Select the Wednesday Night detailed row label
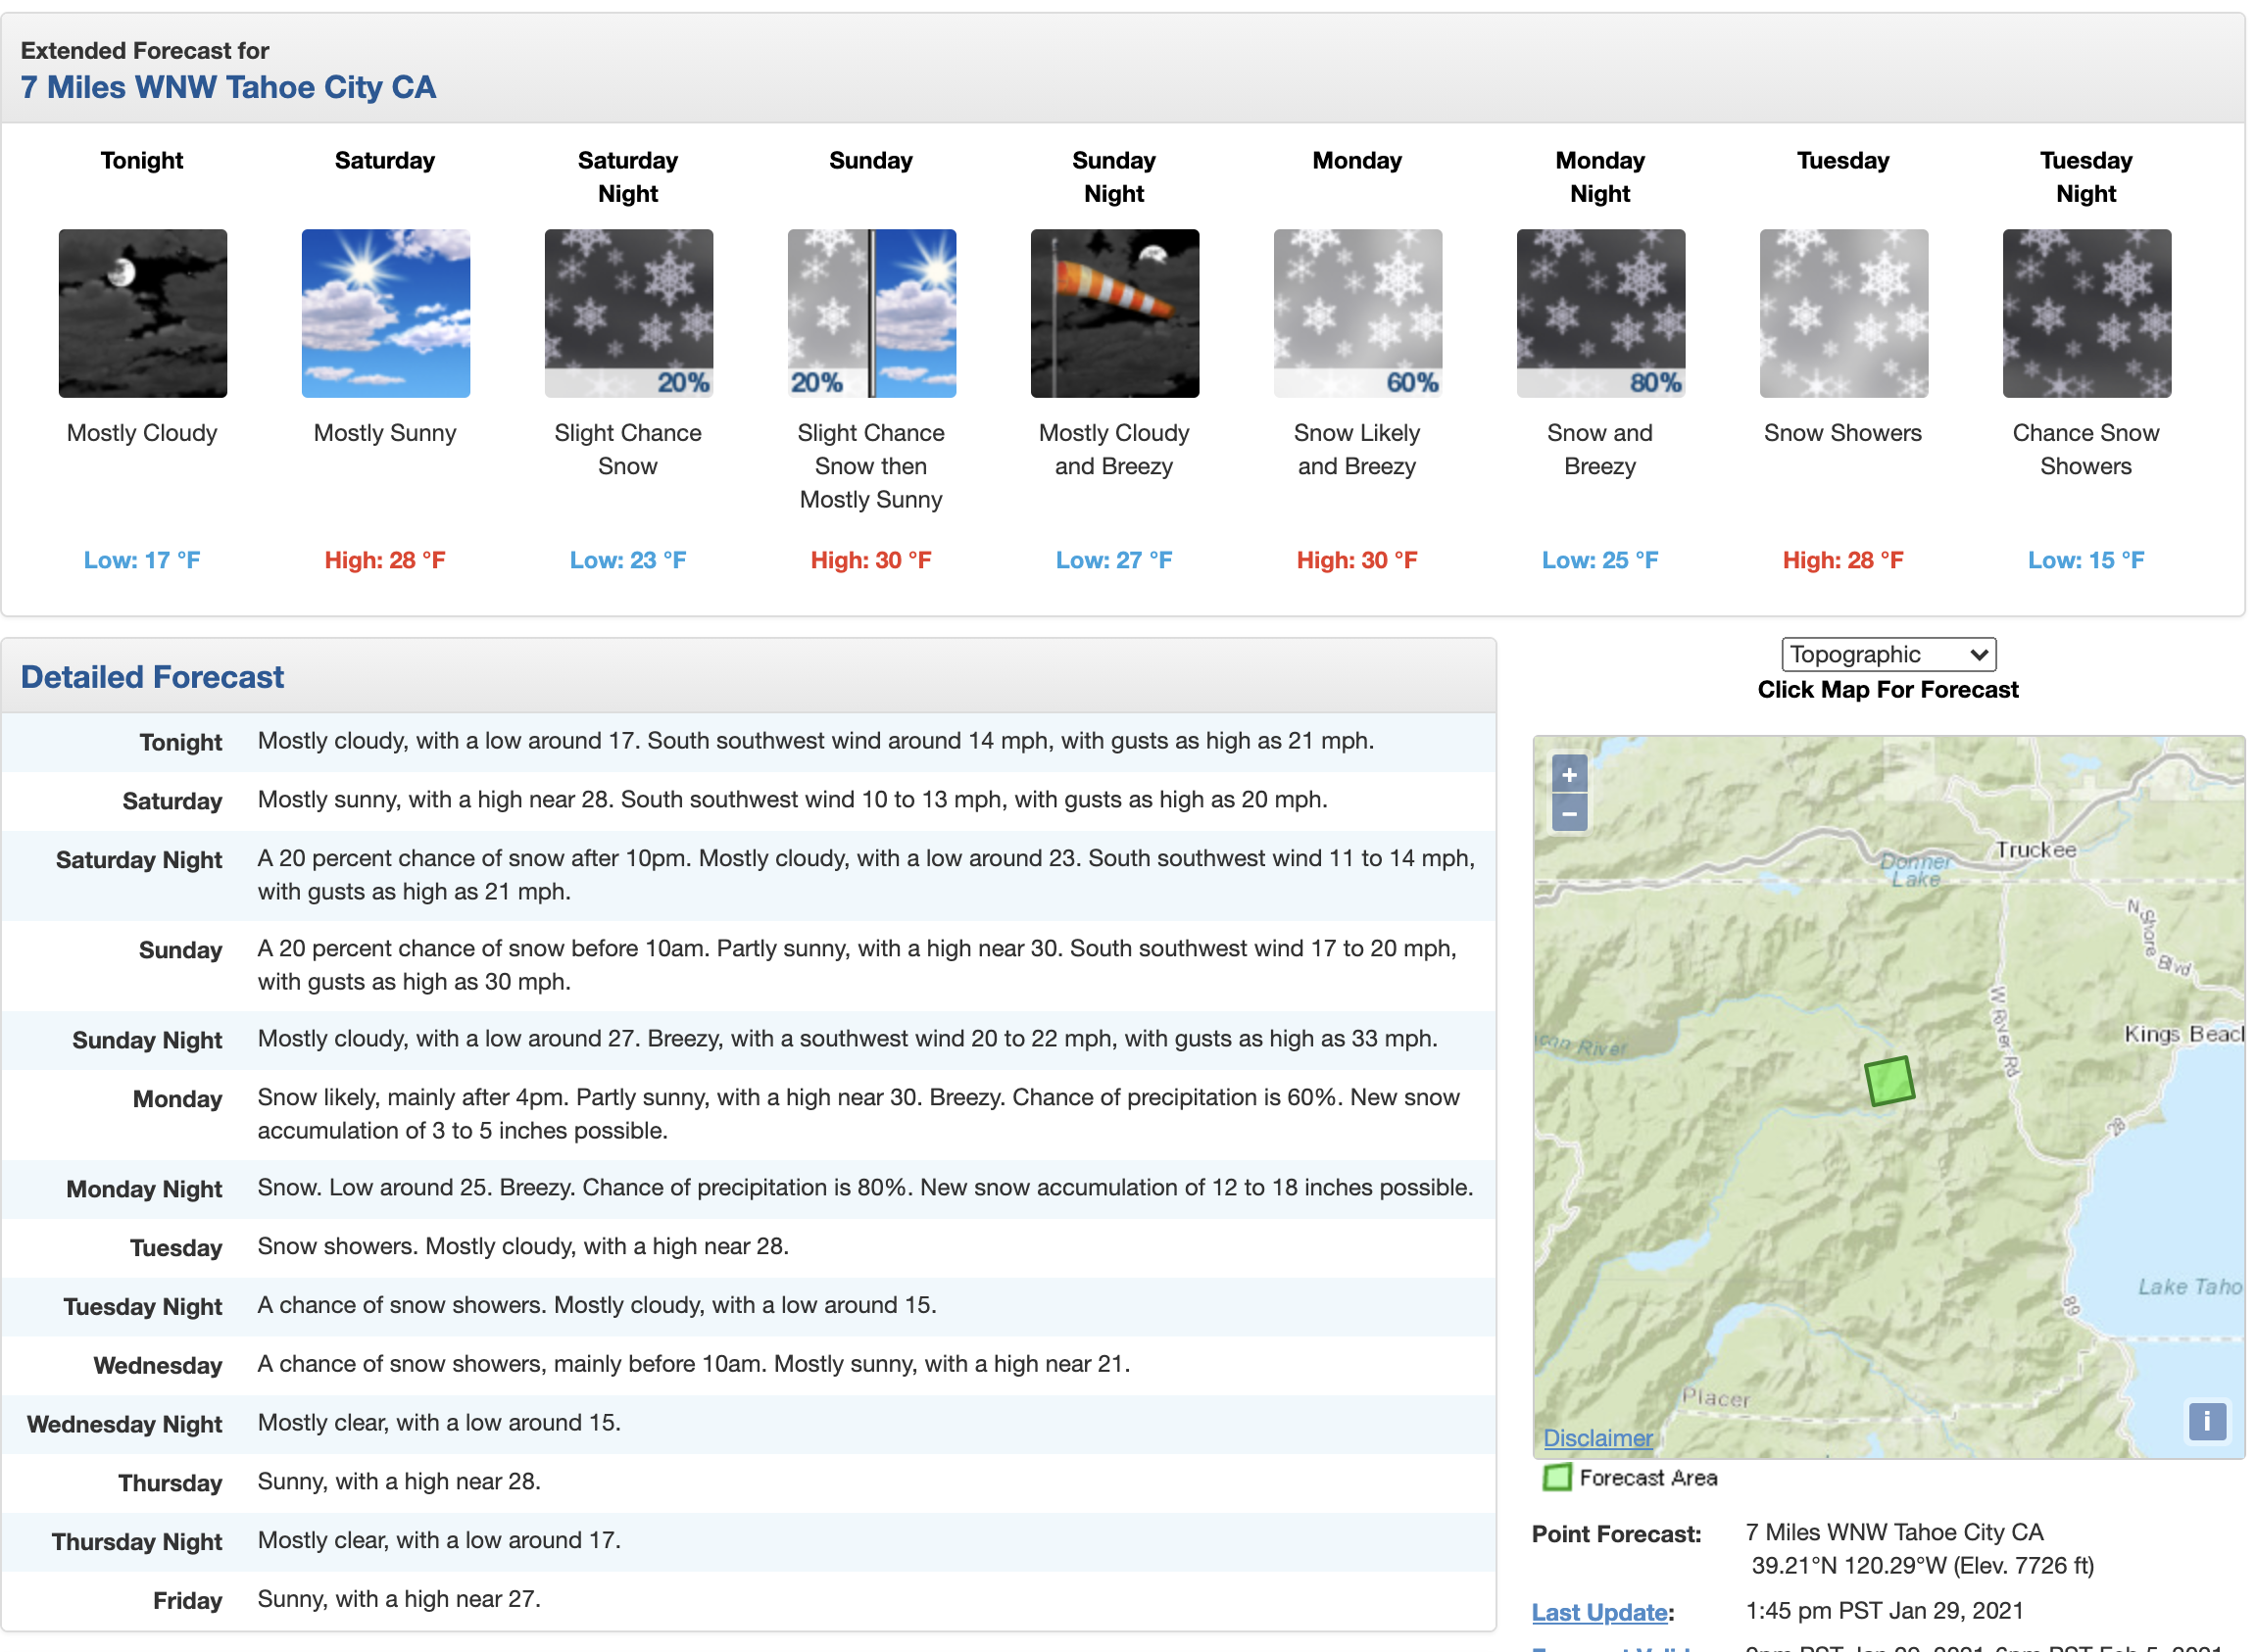This screenshot has height=1652, width=2256. [125, 1426]
